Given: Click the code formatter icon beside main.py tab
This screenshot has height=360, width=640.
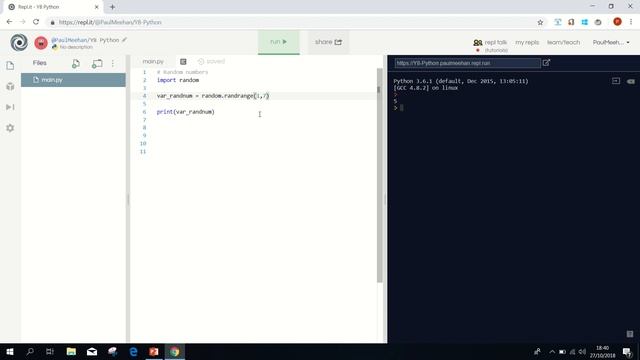Looking at the screenshot, I should pos(183,62).
